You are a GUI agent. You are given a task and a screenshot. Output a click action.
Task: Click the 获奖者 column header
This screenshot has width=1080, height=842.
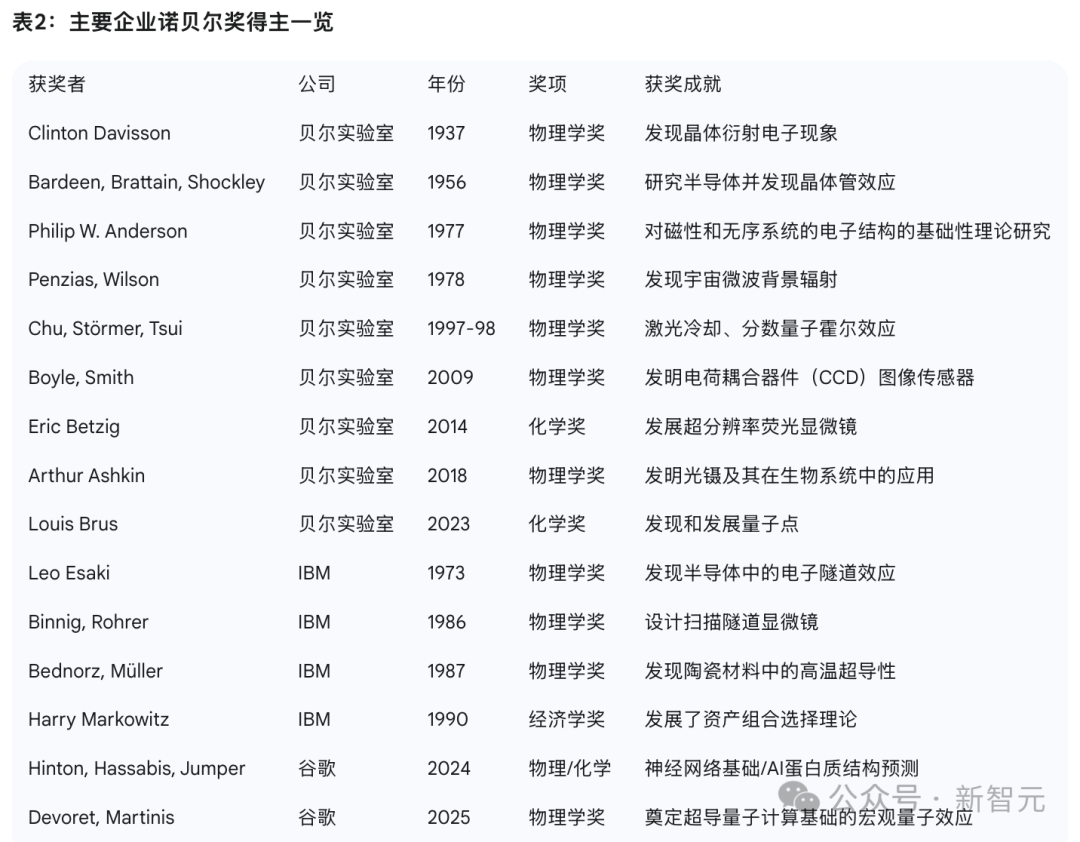56,84
